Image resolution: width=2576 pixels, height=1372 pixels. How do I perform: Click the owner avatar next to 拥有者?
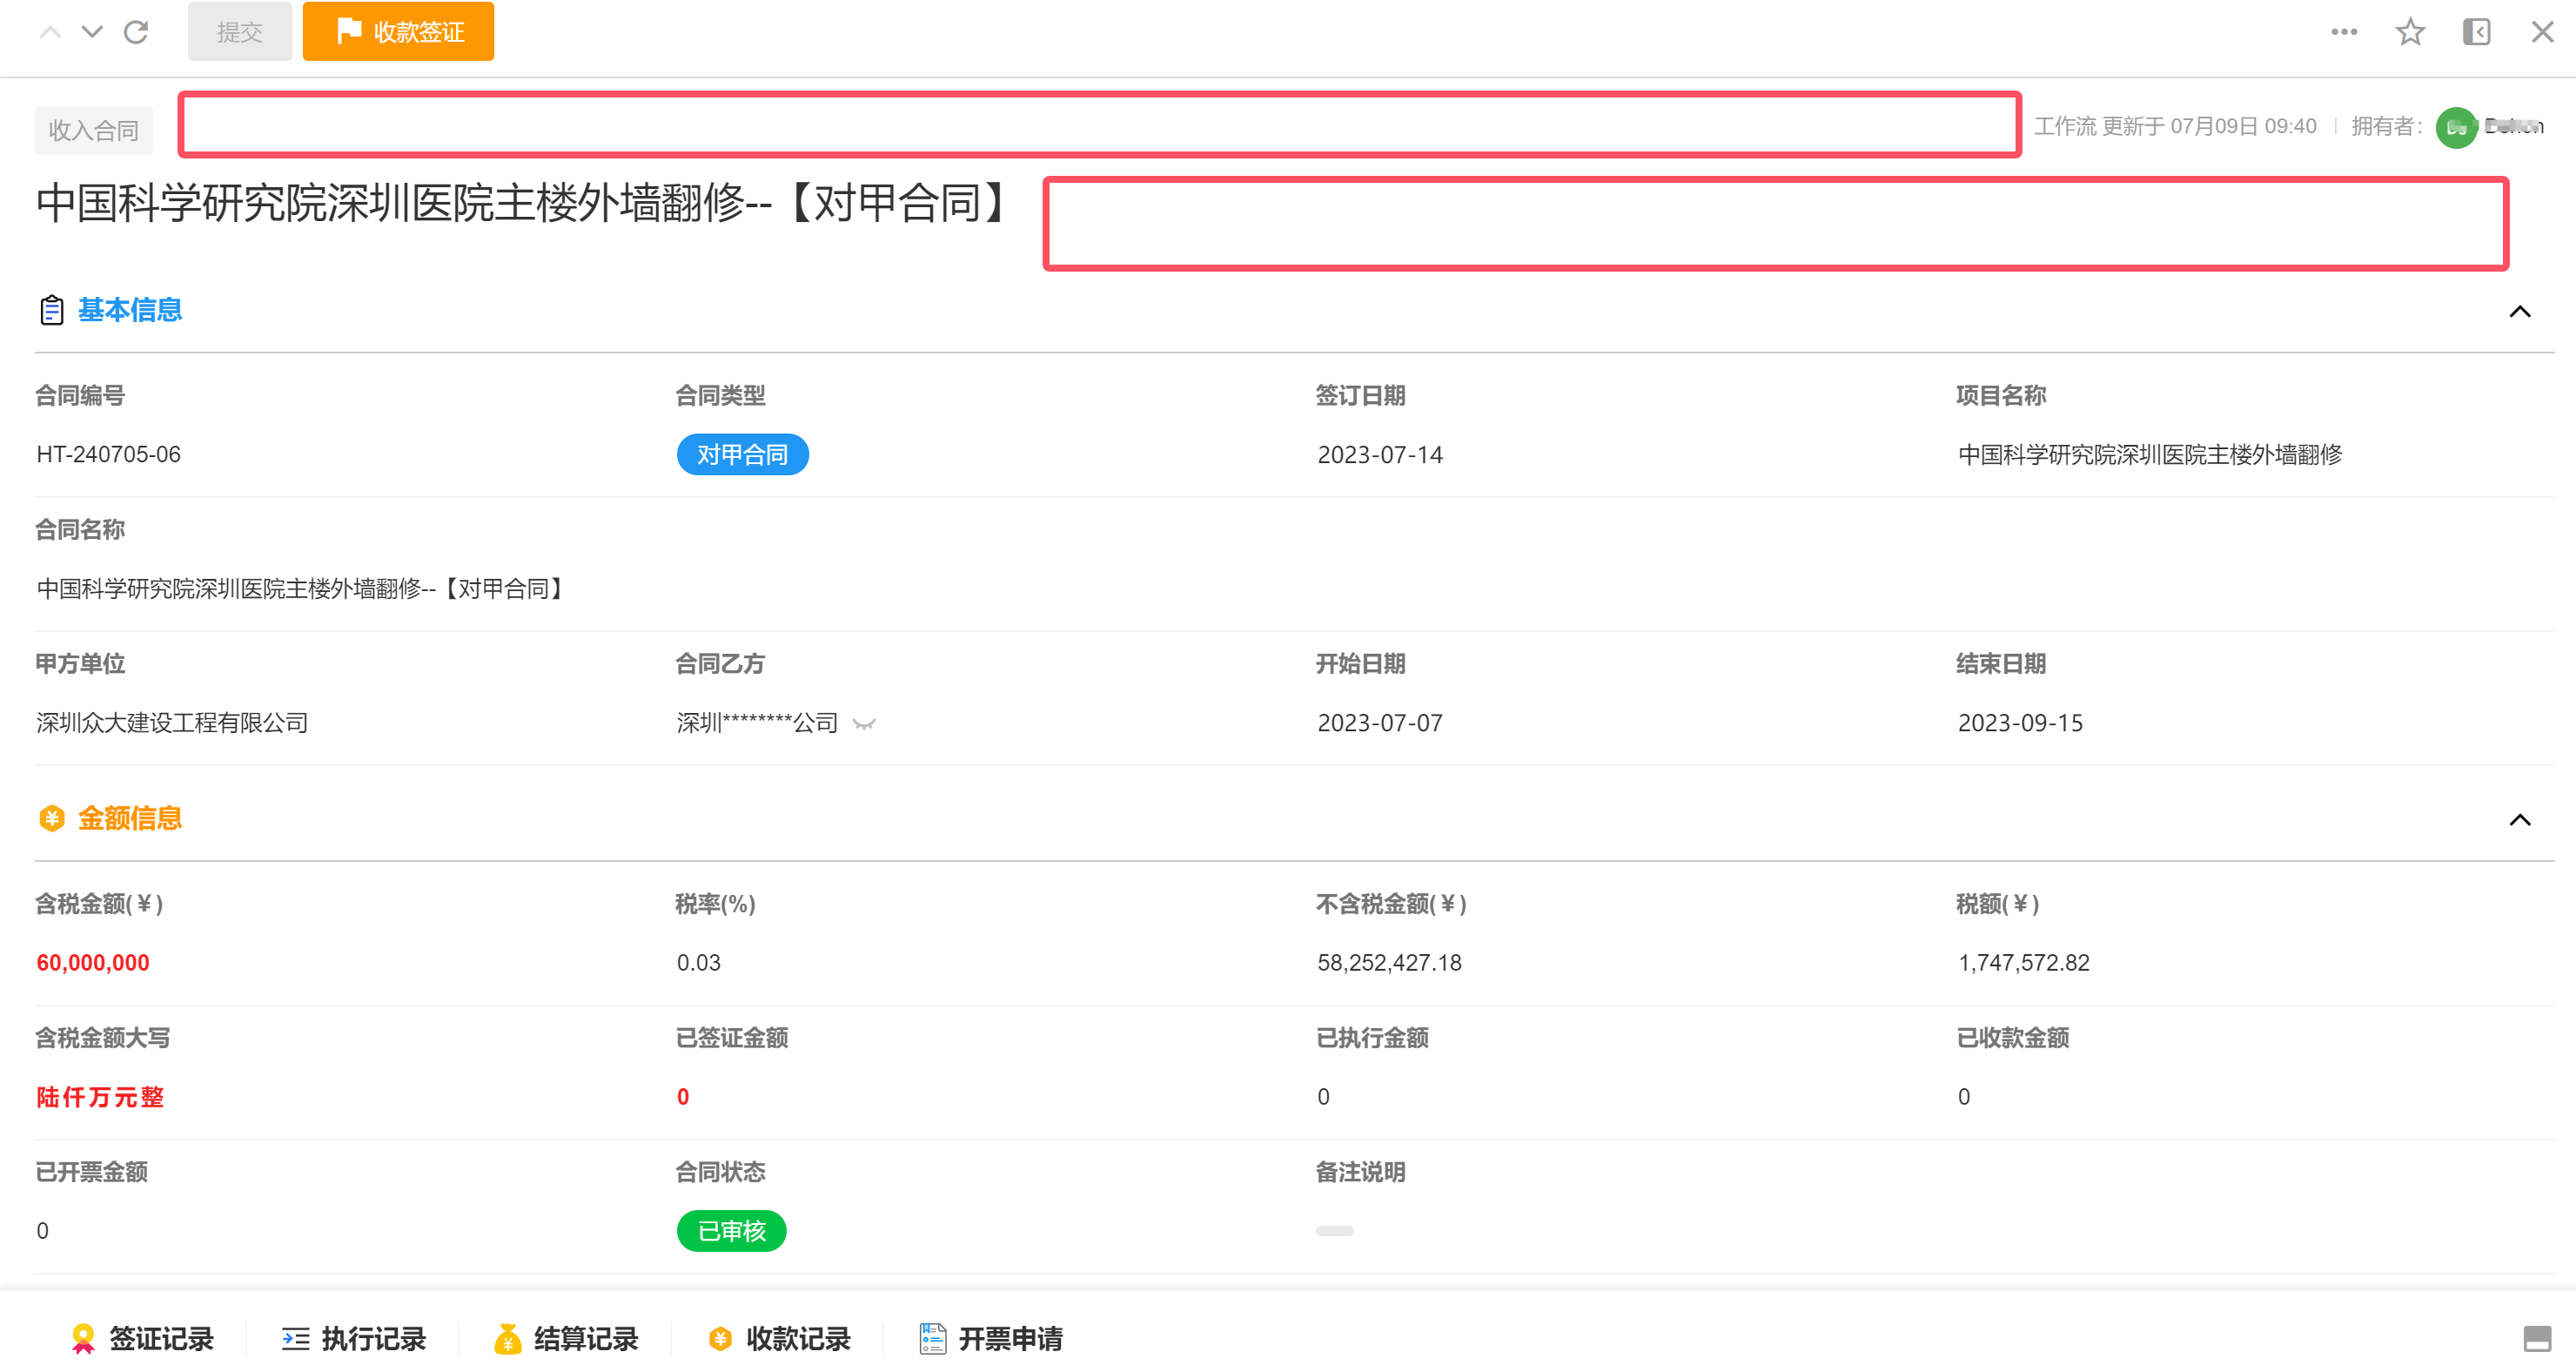point(2458,126)
